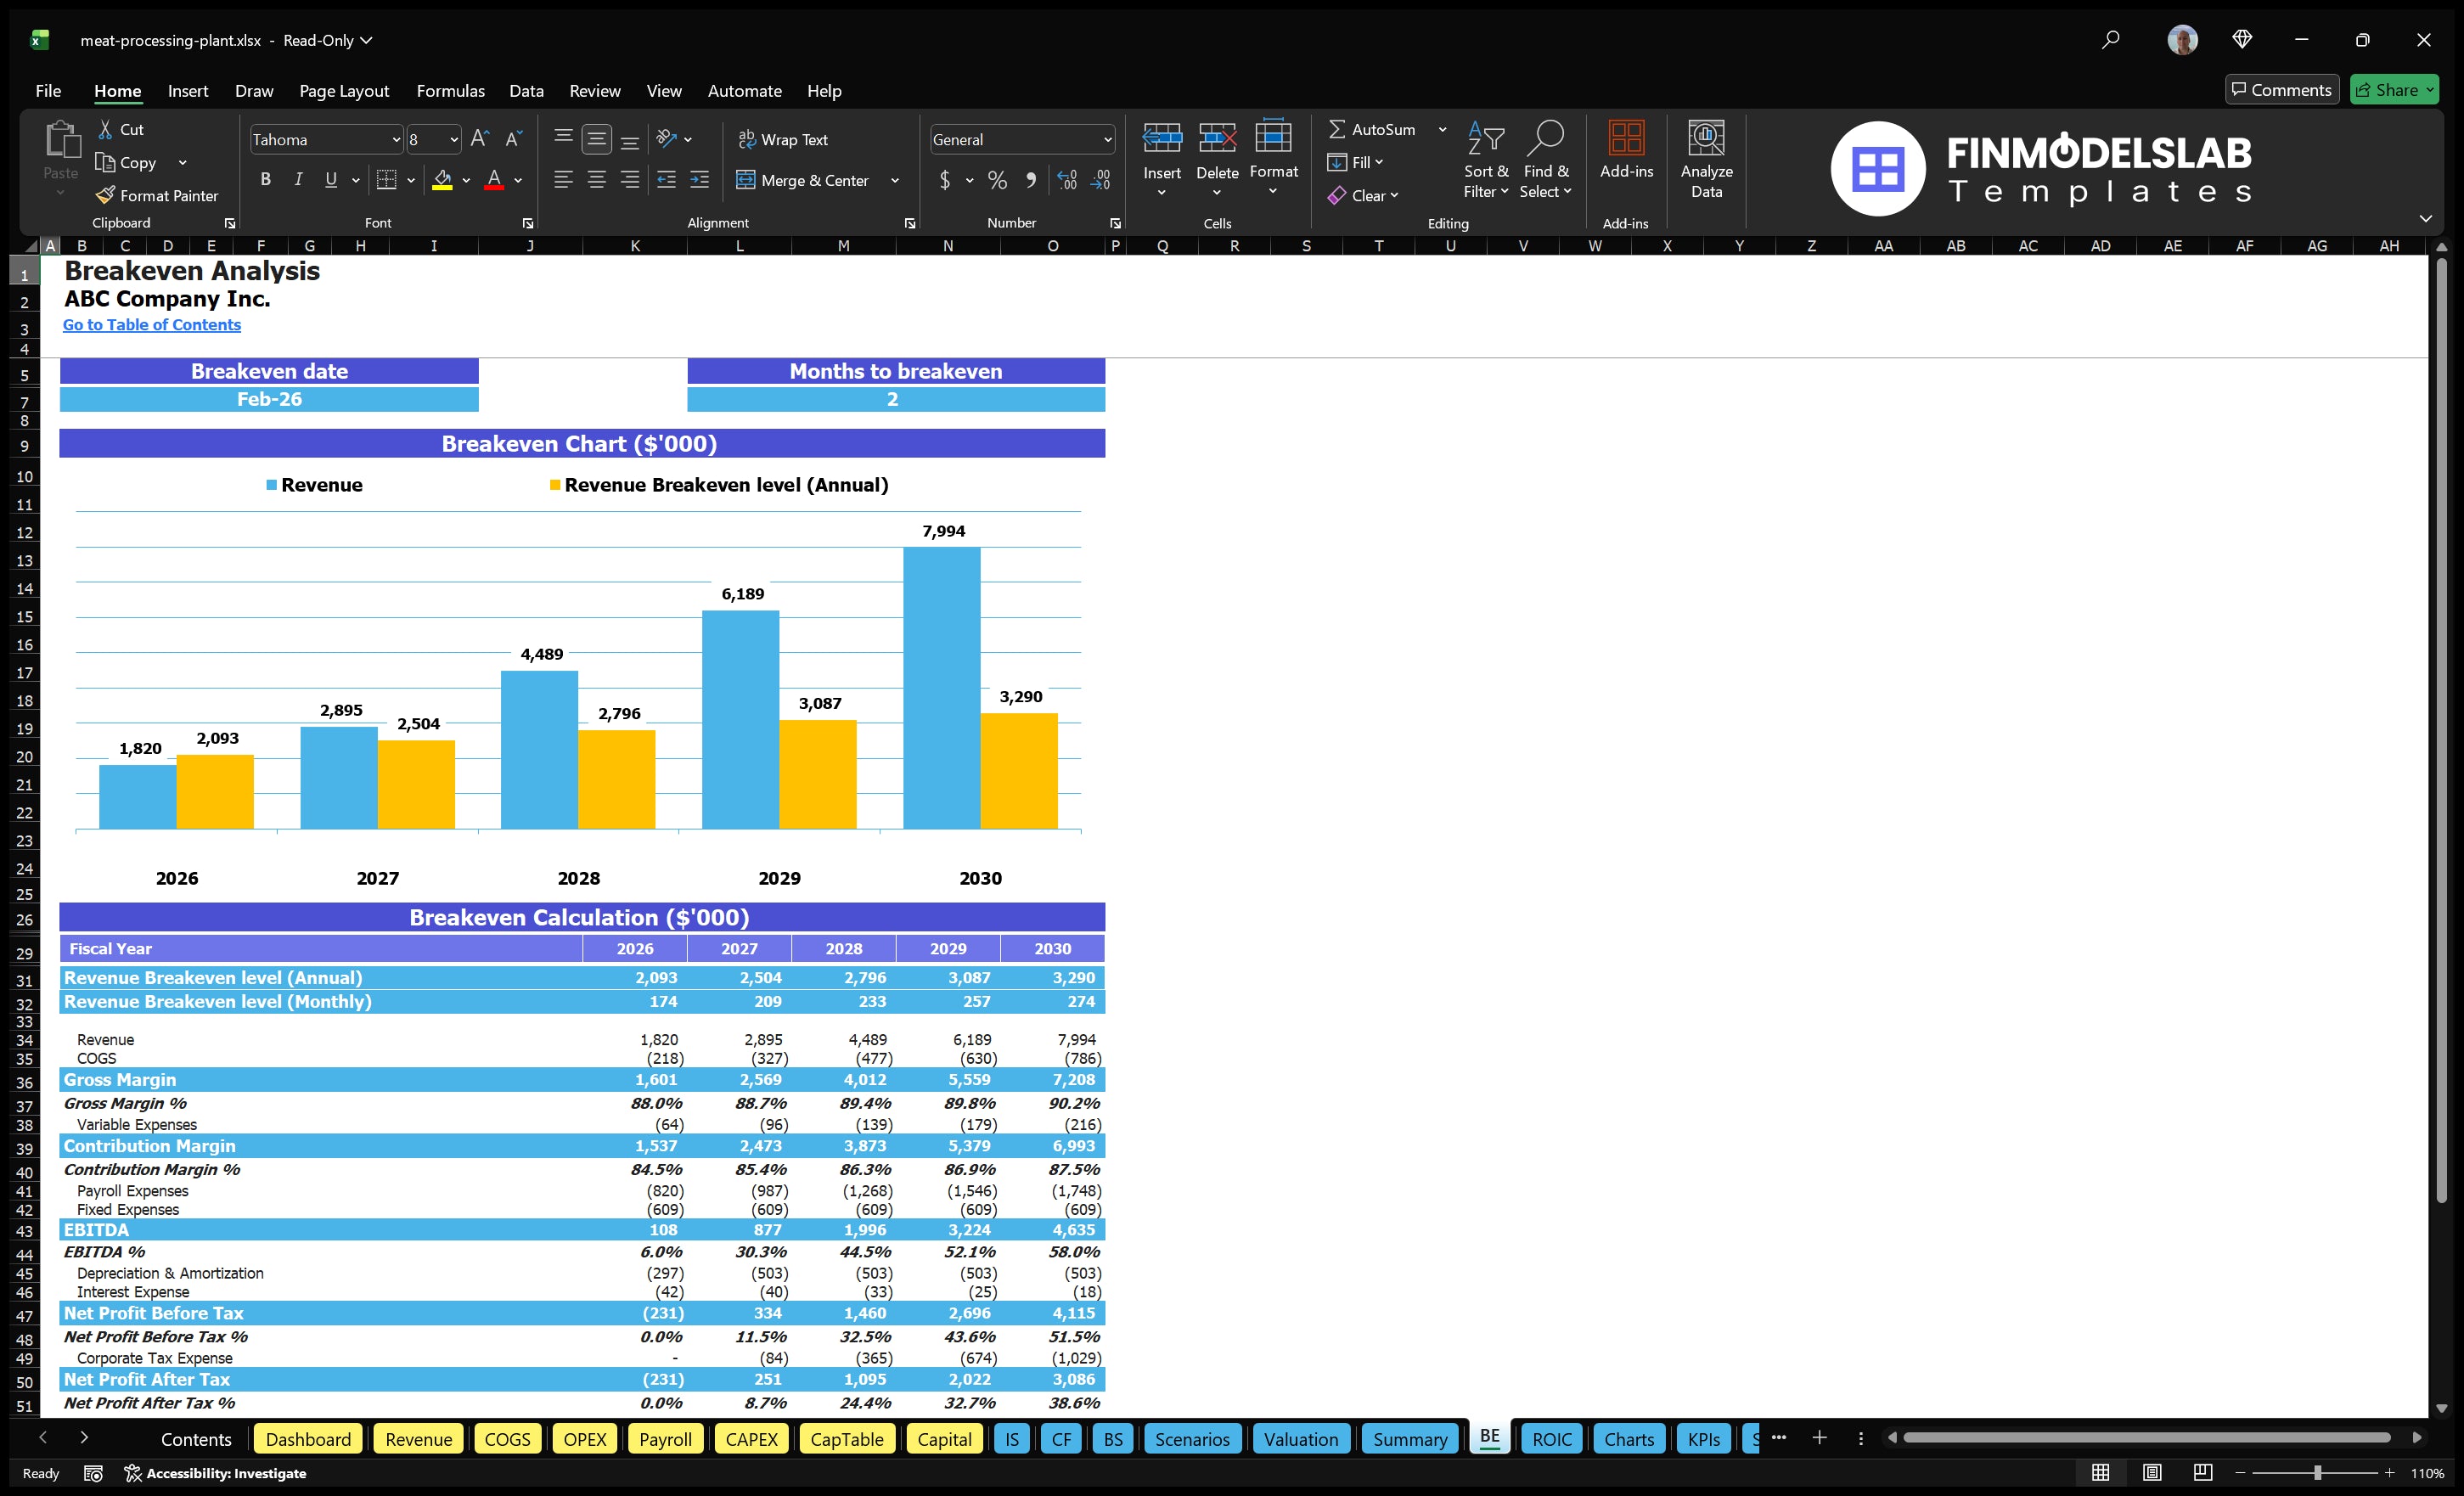
Task: Follow the Go to Table of Contents link
Action: 152,324
